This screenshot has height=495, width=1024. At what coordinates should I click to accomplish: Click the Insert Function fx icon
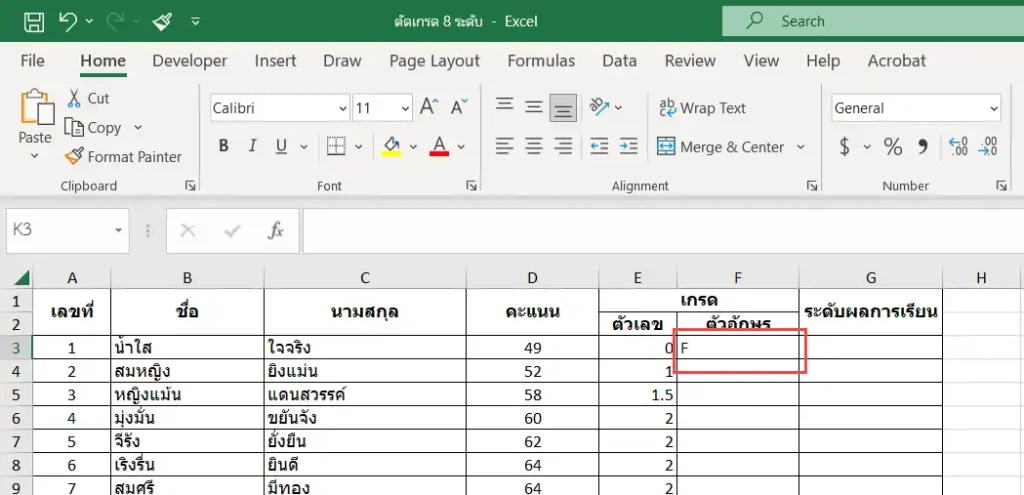tap(276, 231)
